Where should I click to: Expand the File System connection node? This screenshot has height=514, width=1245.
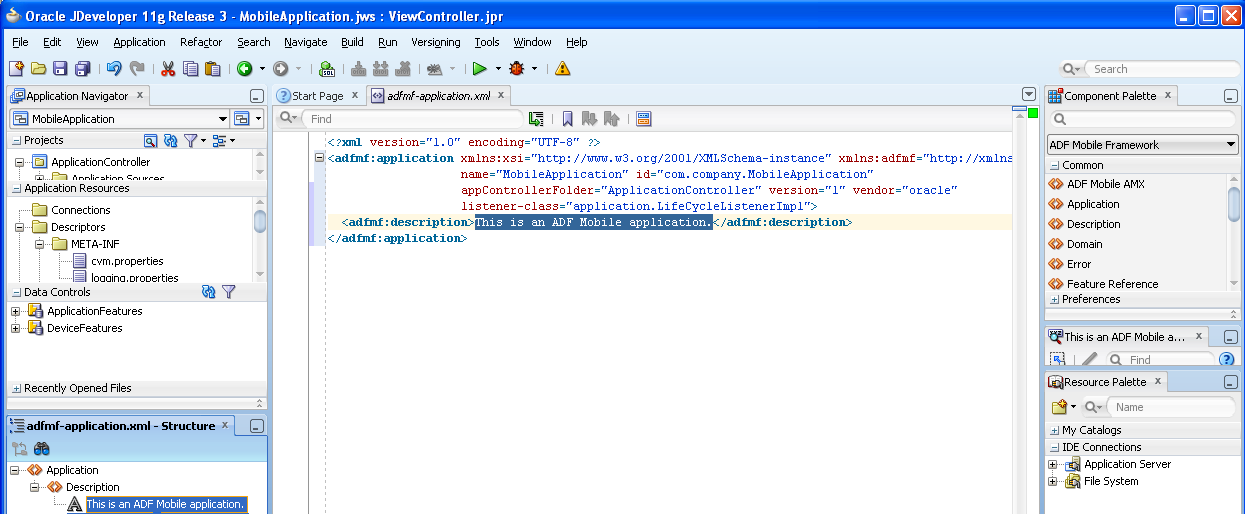pyautogui.click(x=1053, y=481)
